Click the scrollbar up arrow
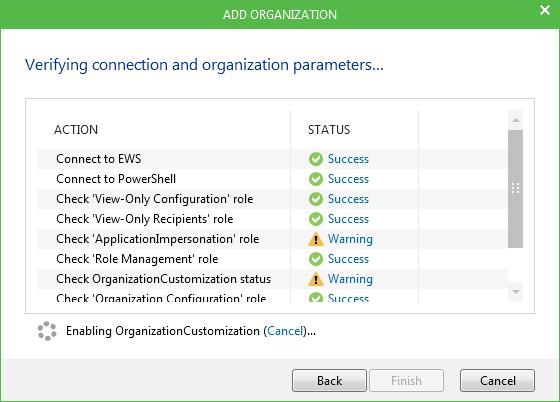The height and width of the screenshot is (402, 560). coord(515,120)
